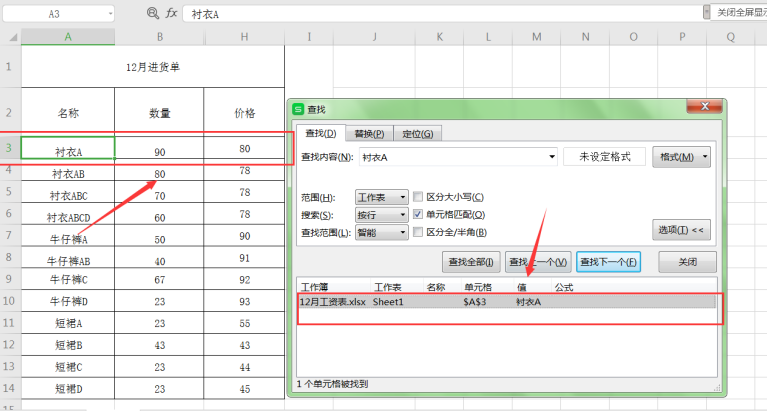Open the Format(M) dropdown arrow
This screenshot has width=767, height=411.
click(x=705, y=157)
